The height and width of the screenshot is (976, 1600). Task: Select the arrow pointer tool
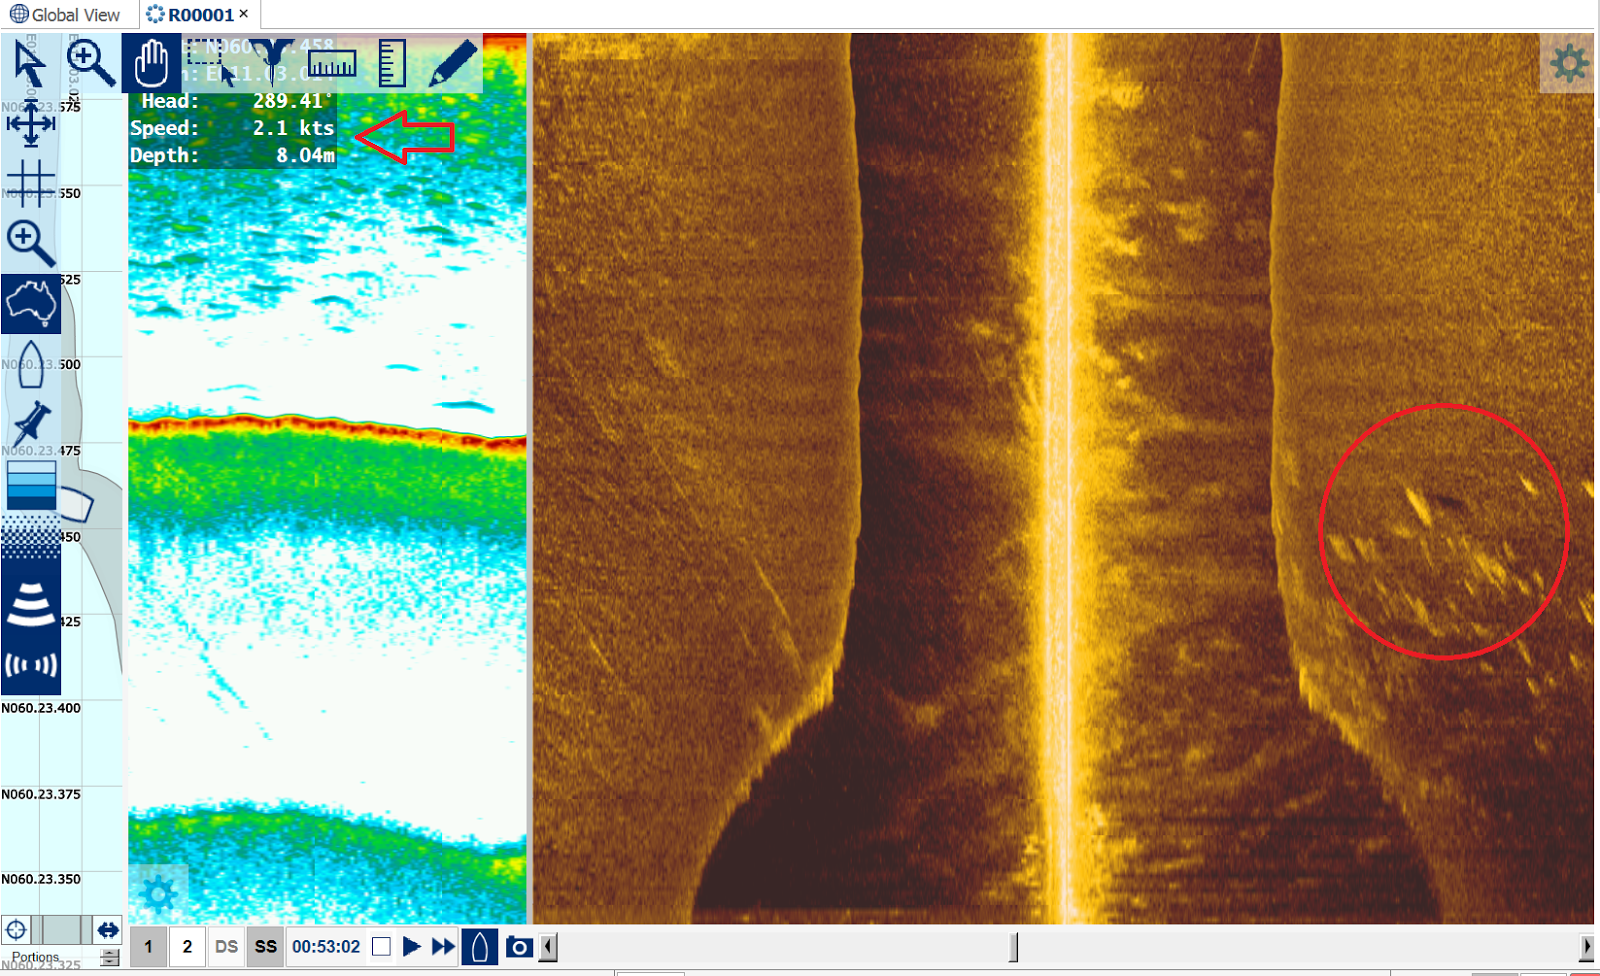[30, 64]
